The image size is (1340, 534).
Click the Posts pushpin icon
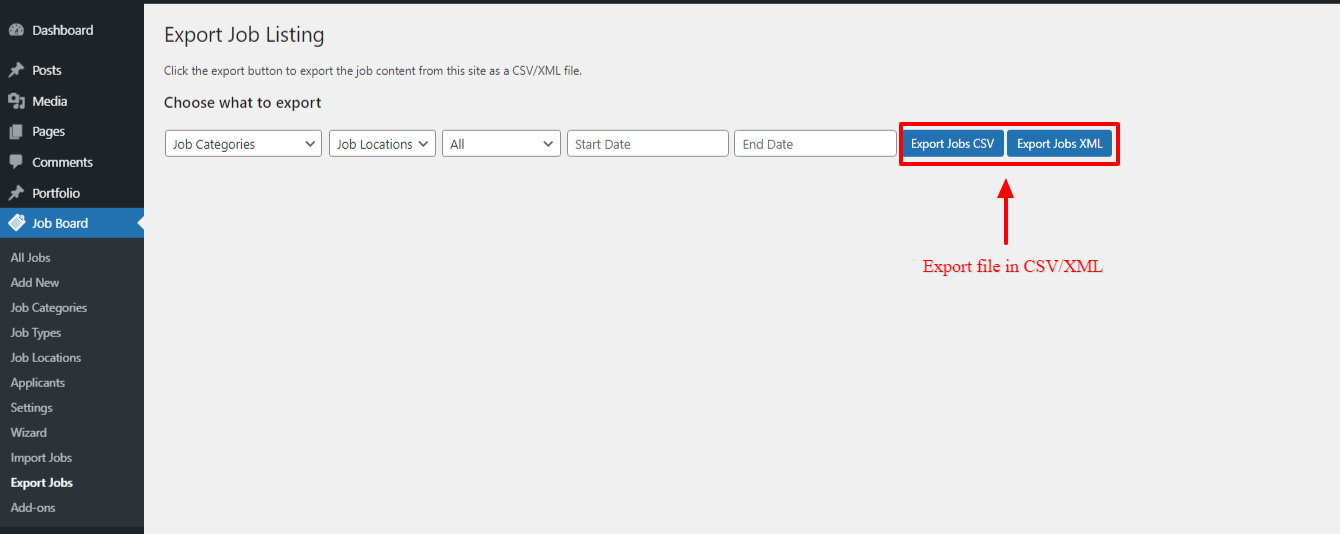pos(16,71)
